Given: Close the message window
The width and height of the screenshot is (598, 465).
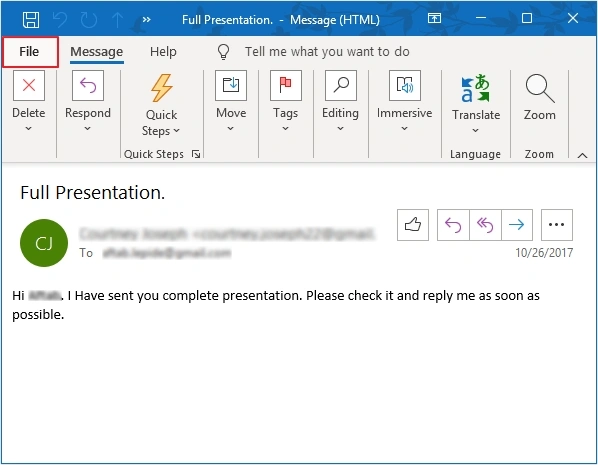Looking at the screenshot, I should pyautogui.click(x=573, y=18).
